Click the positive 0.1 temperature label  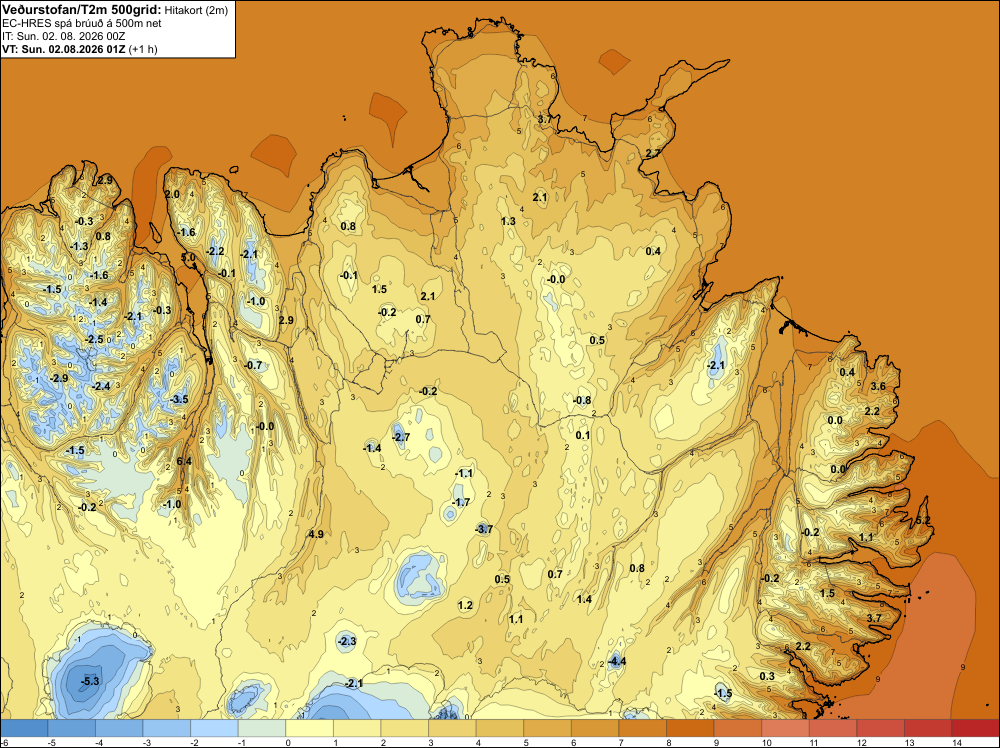pyautogui.click(x=583, y=436)
